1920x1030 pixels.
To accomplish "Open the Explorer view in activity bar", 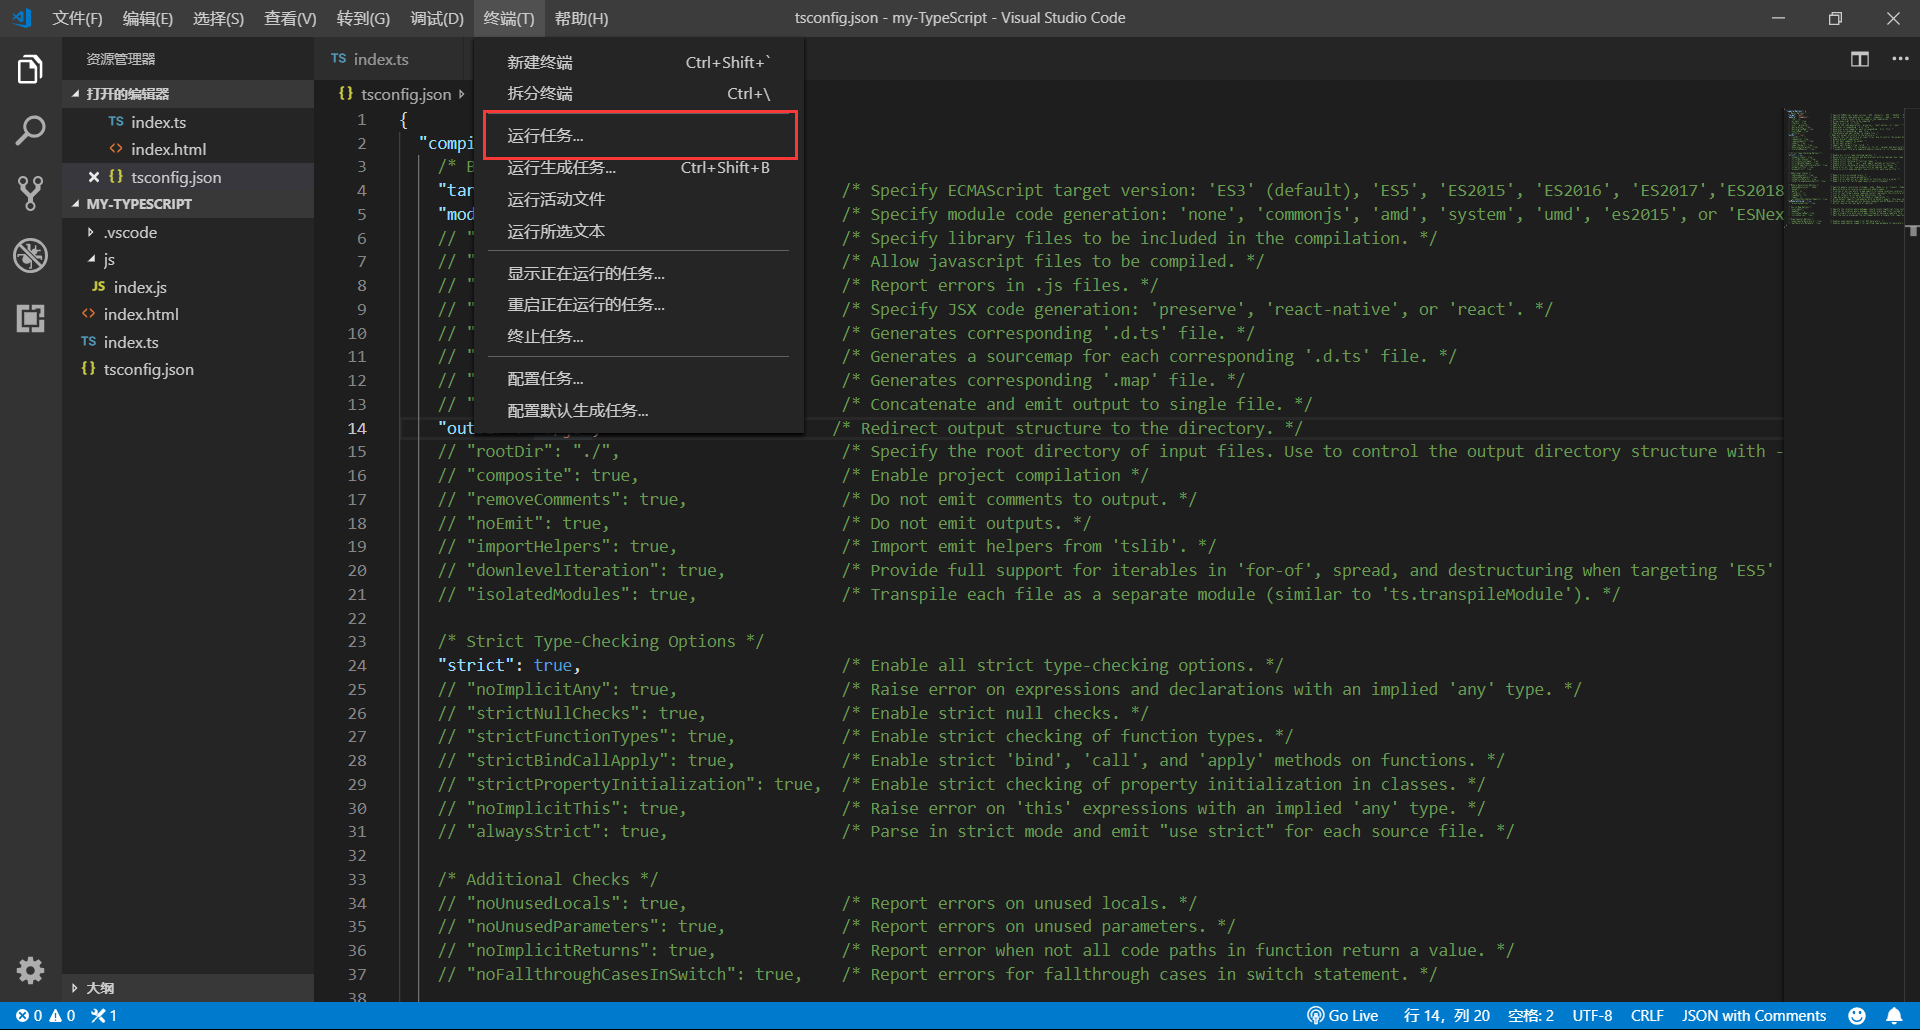I will click(x=30, y=70).
